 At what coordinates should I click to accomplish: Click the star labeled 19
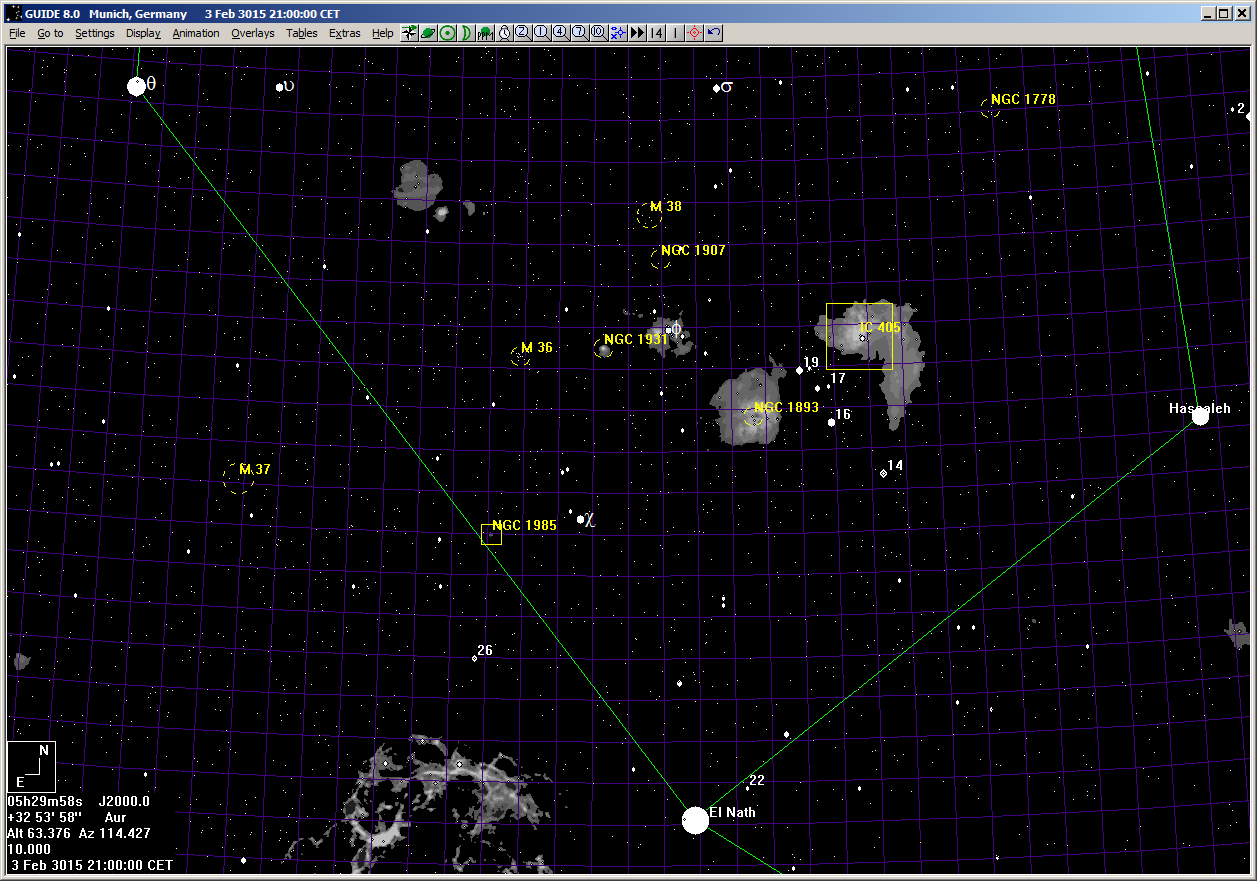(x=799, y=370)
